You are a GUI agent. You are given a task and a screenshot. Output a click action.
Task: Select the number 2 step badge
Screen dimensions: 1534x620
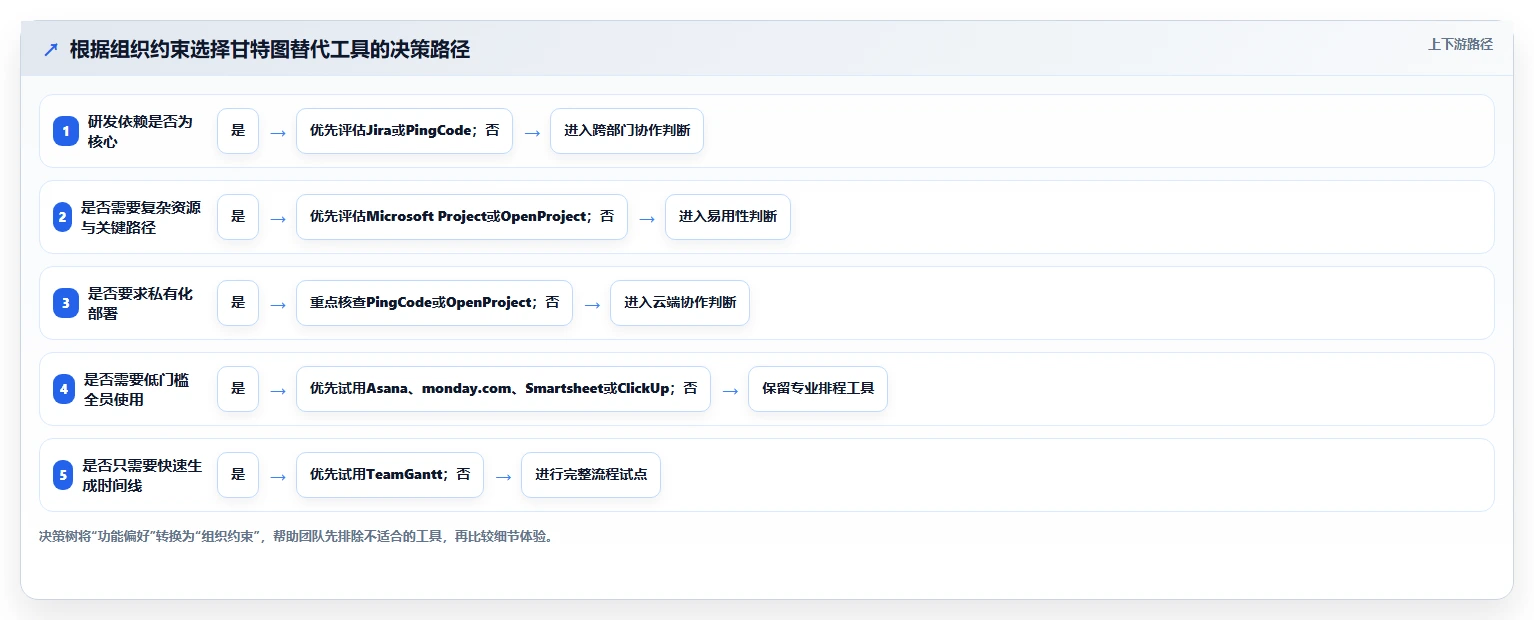[62, 217]
